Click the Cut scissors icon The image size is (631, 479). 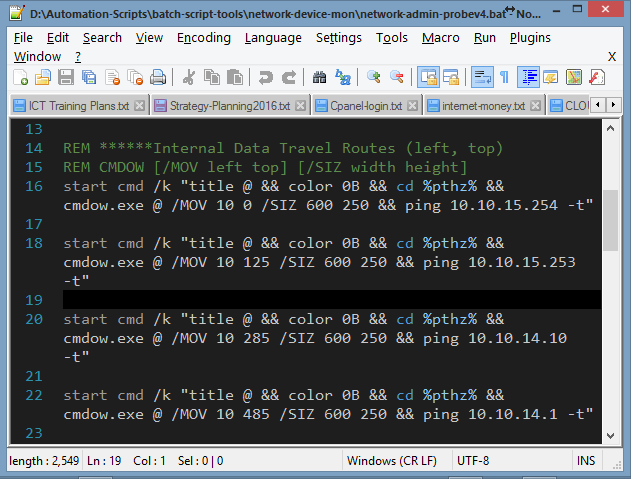[x=188, y=77]
